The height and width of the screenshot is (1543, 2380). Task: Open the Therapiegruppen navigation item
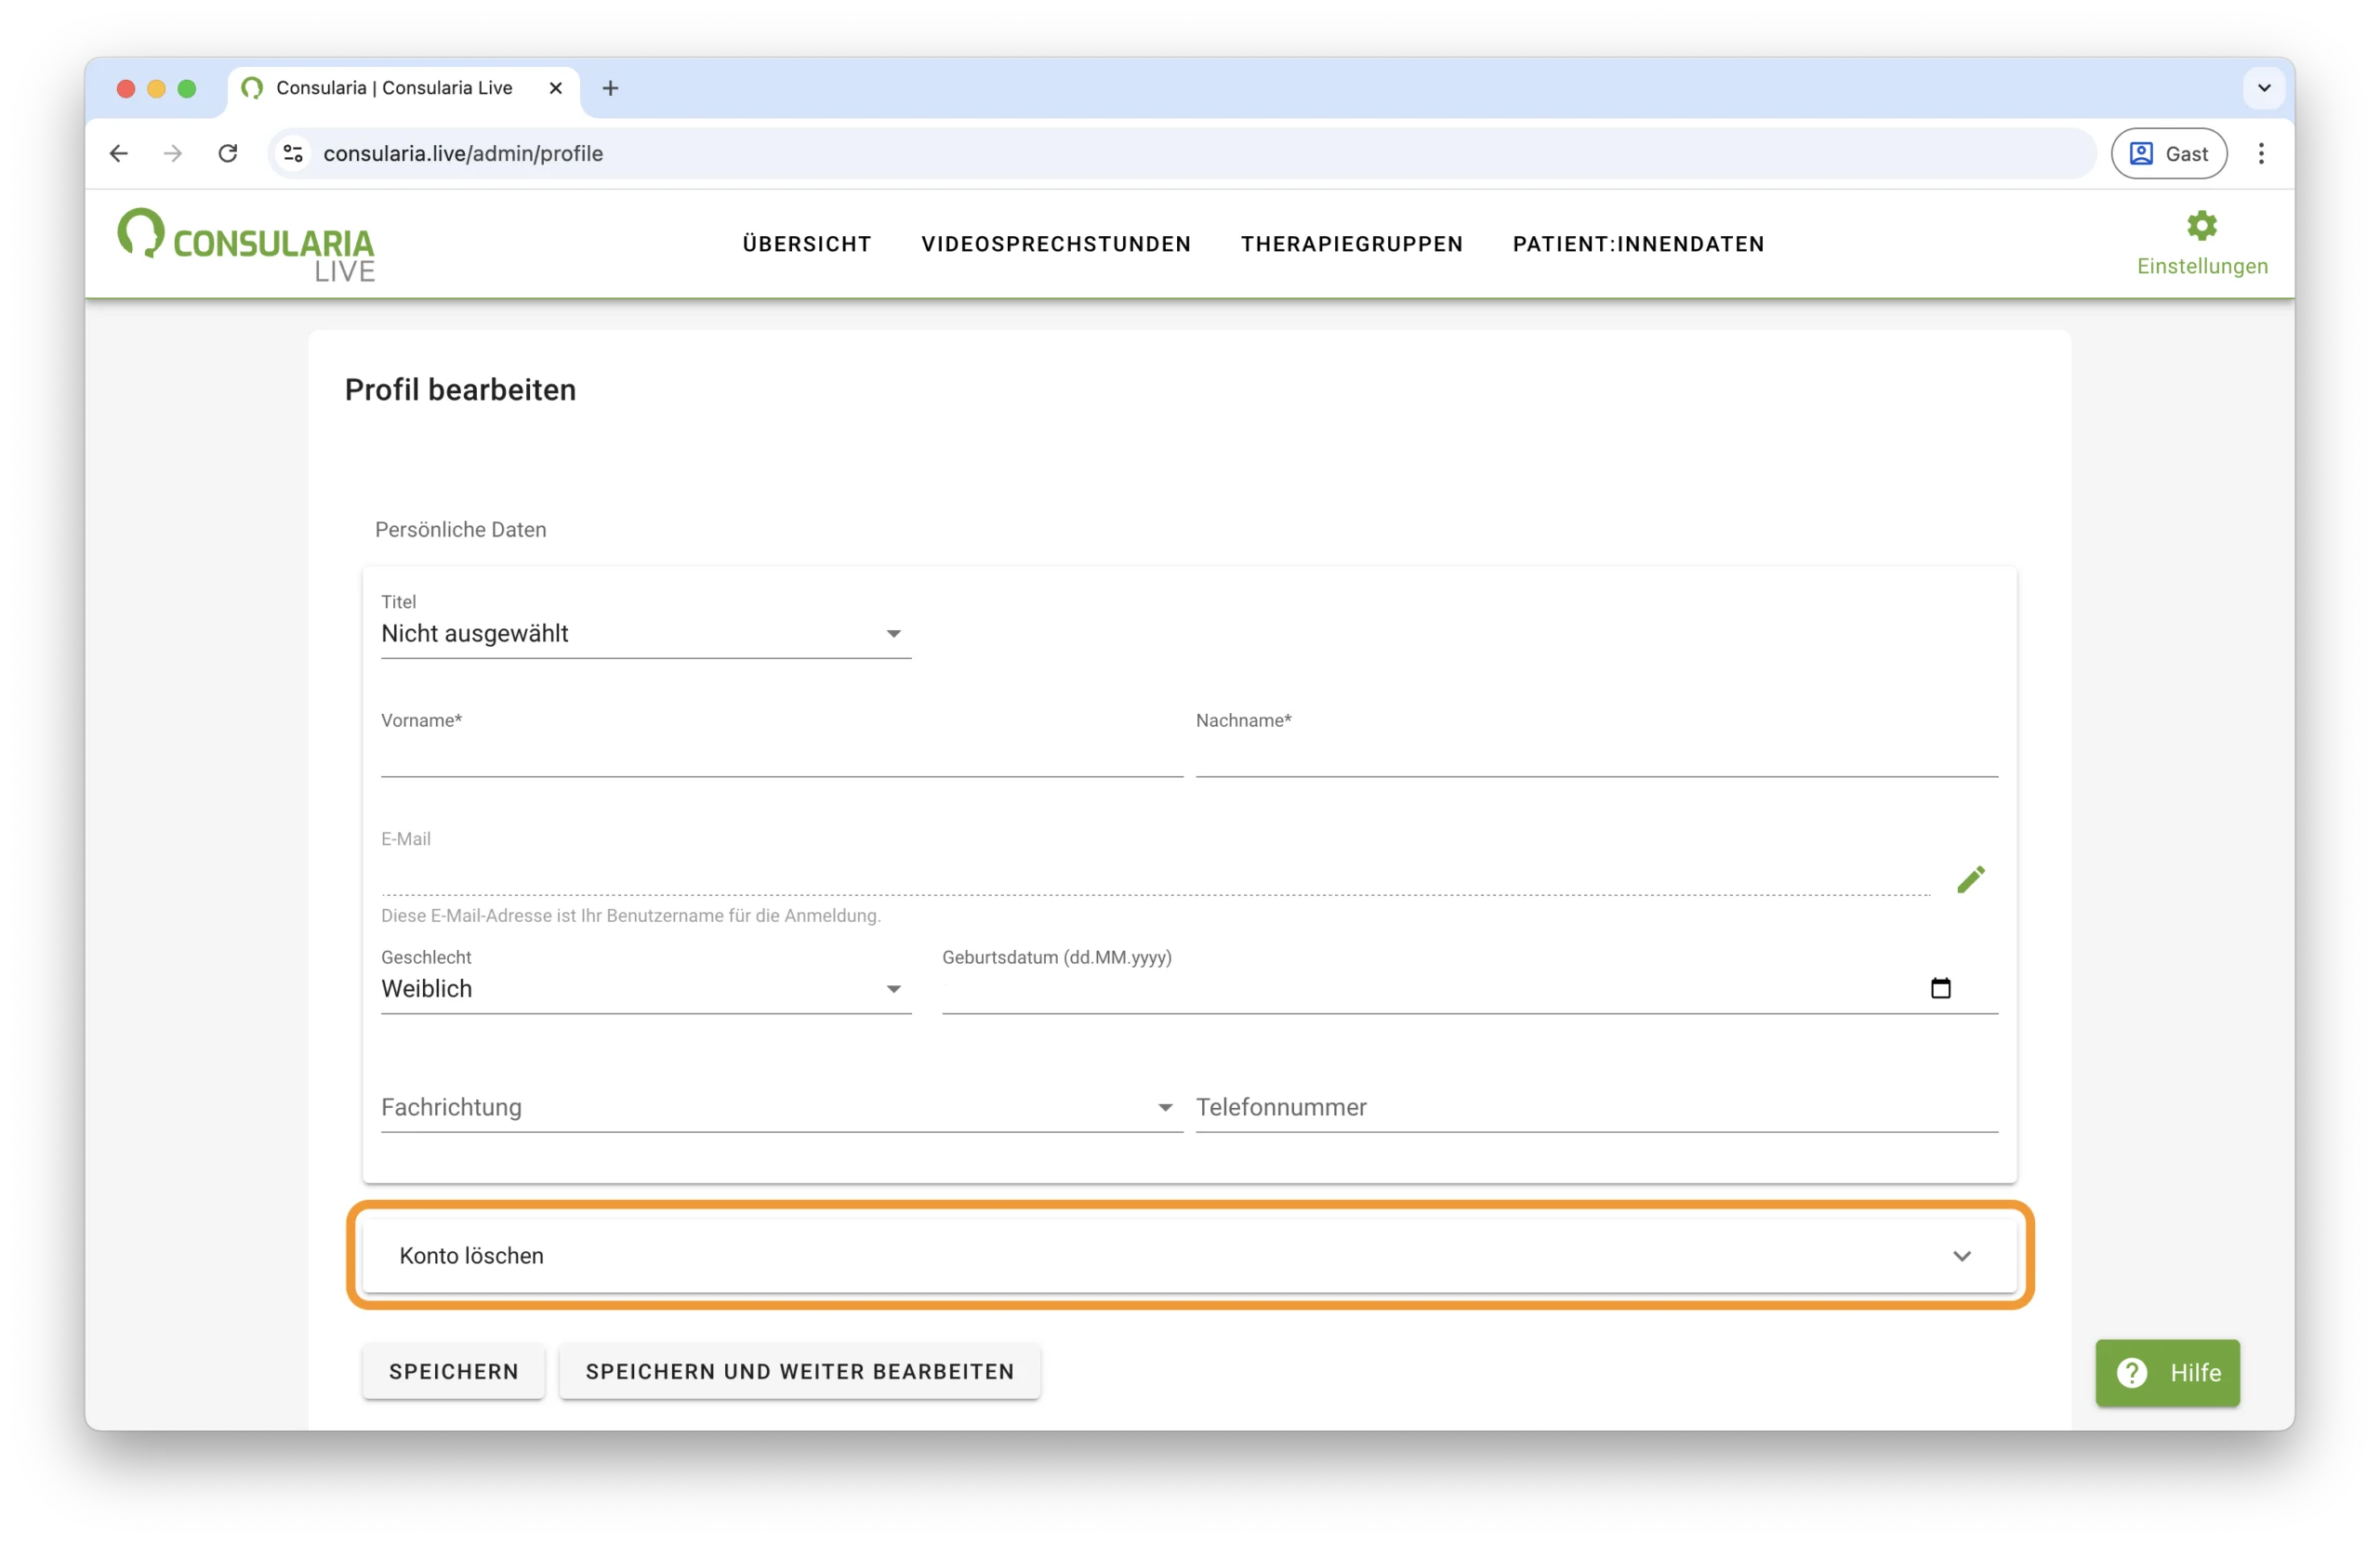click(x=1351, y=244)
